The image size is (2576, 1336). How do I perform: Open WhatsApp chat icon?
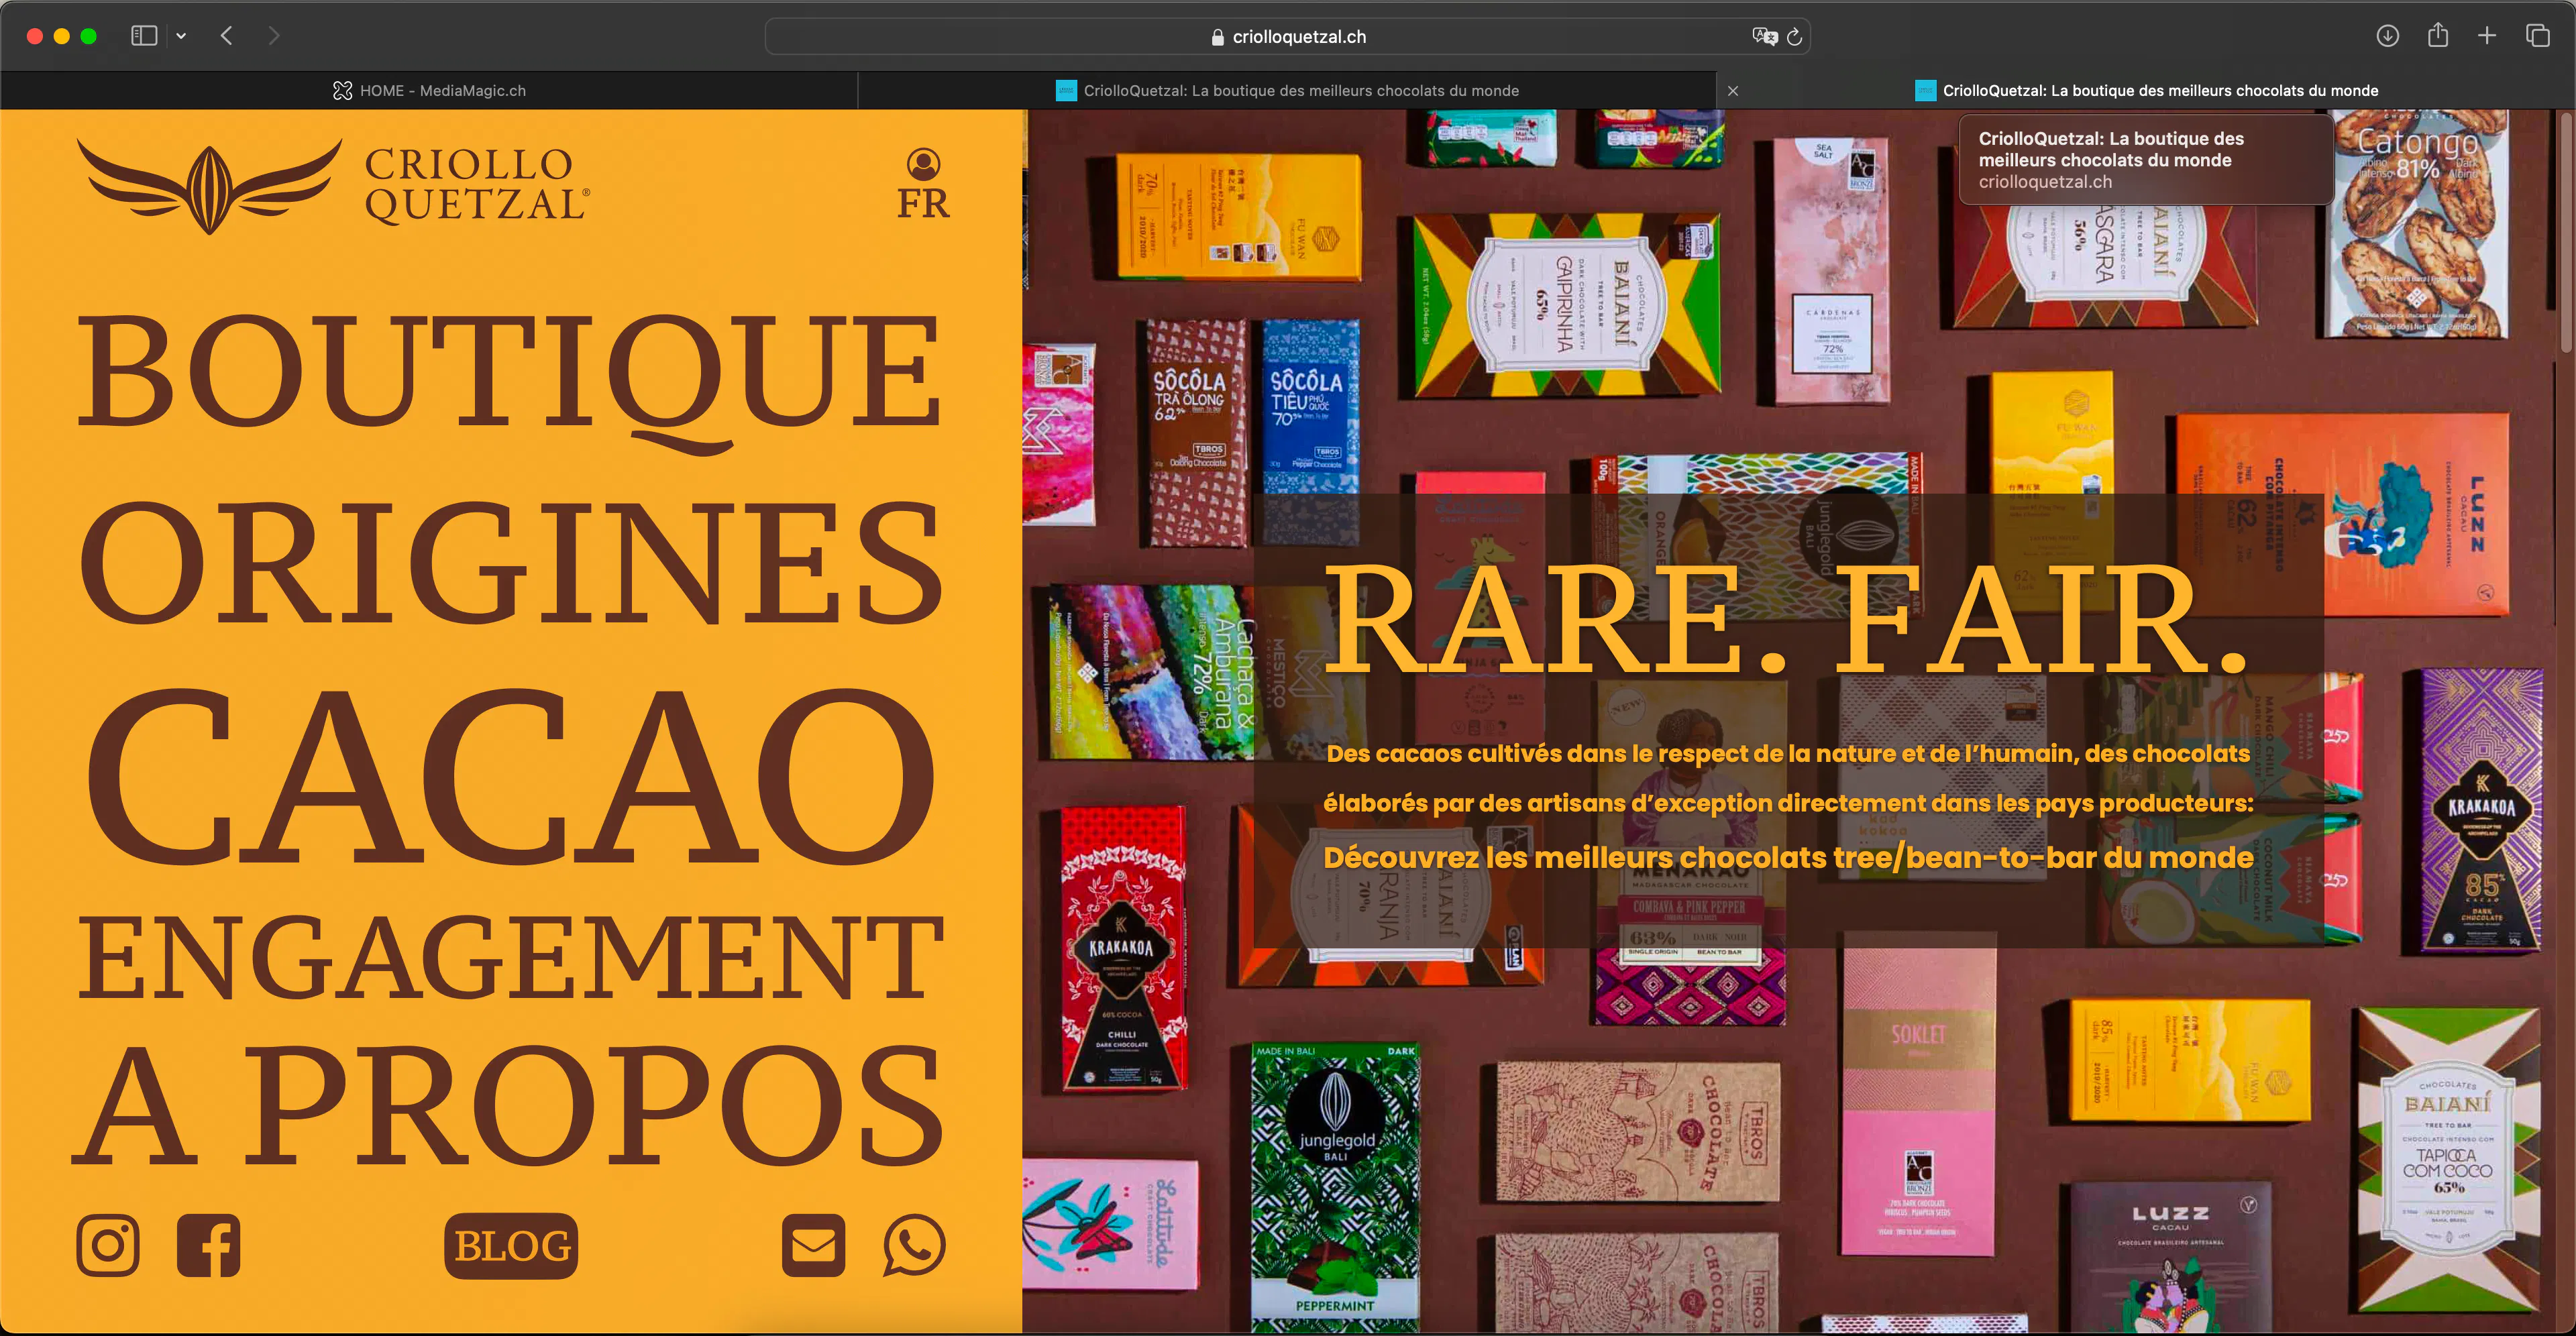pyautogui.click(x=914, y=1245)
